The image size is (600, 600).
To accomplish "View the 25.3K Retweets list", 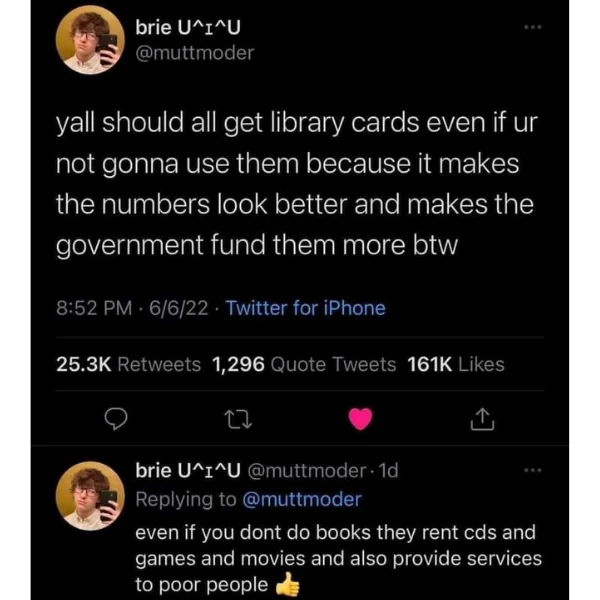I will (128, 364).
